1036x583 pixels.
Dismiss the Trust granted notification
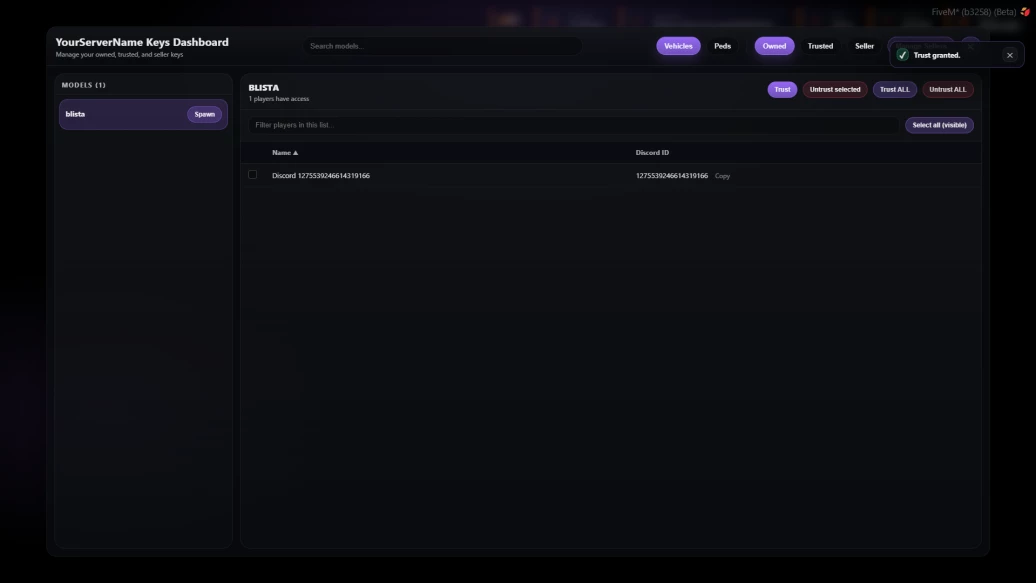coord(1010,56)
